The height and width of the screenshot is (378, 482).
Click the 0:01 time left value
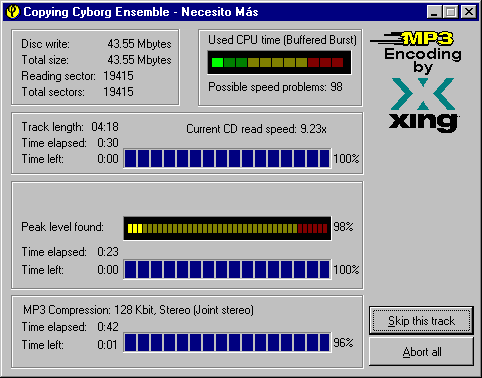[107, 345]
